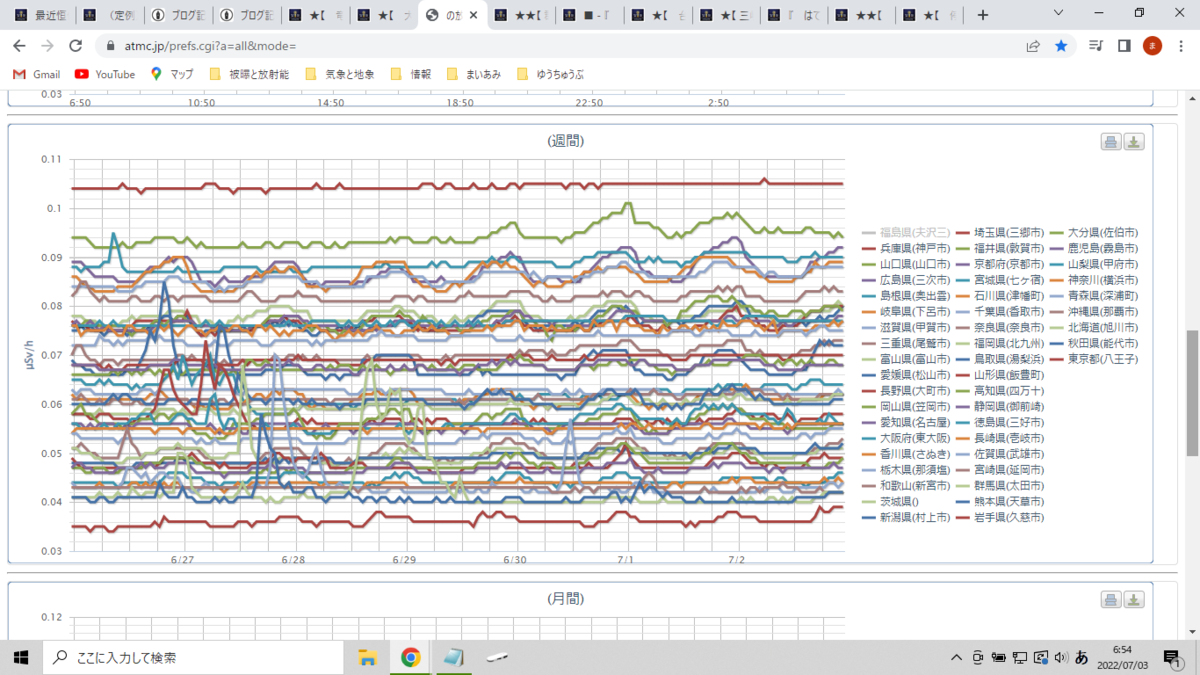Screen dimensions: 1200x675
Task: Toggle 兵庫県(神戸市) series in legend
Action: click(906, 248)
